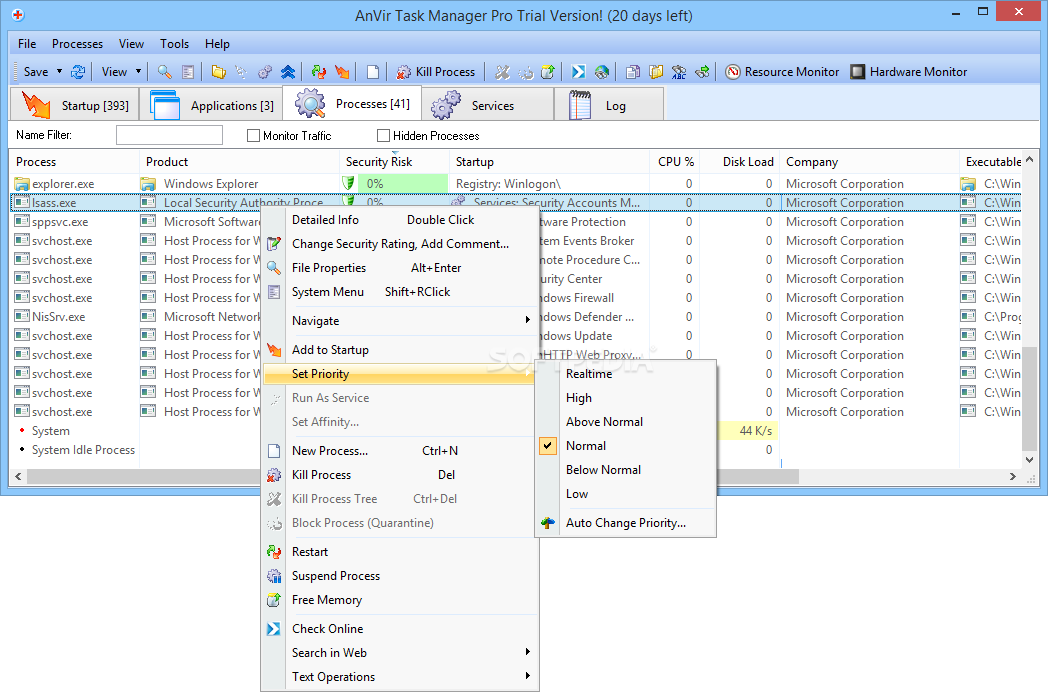The image size is (1048, 692).
Task: Click the free memory icon in toolbar
Action: tap(548, 72)
